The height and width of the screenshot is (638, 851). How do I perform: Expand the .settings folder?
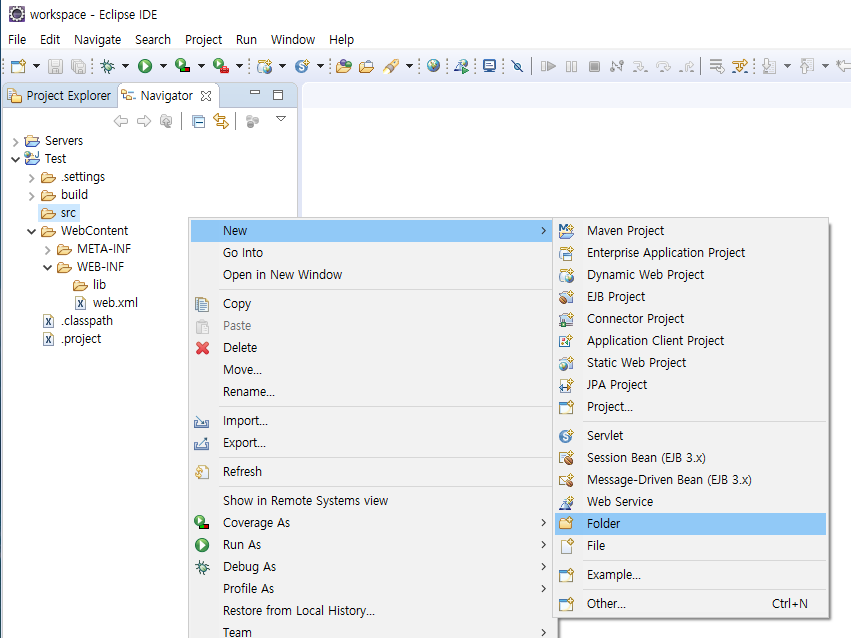[x=31, y=178]
